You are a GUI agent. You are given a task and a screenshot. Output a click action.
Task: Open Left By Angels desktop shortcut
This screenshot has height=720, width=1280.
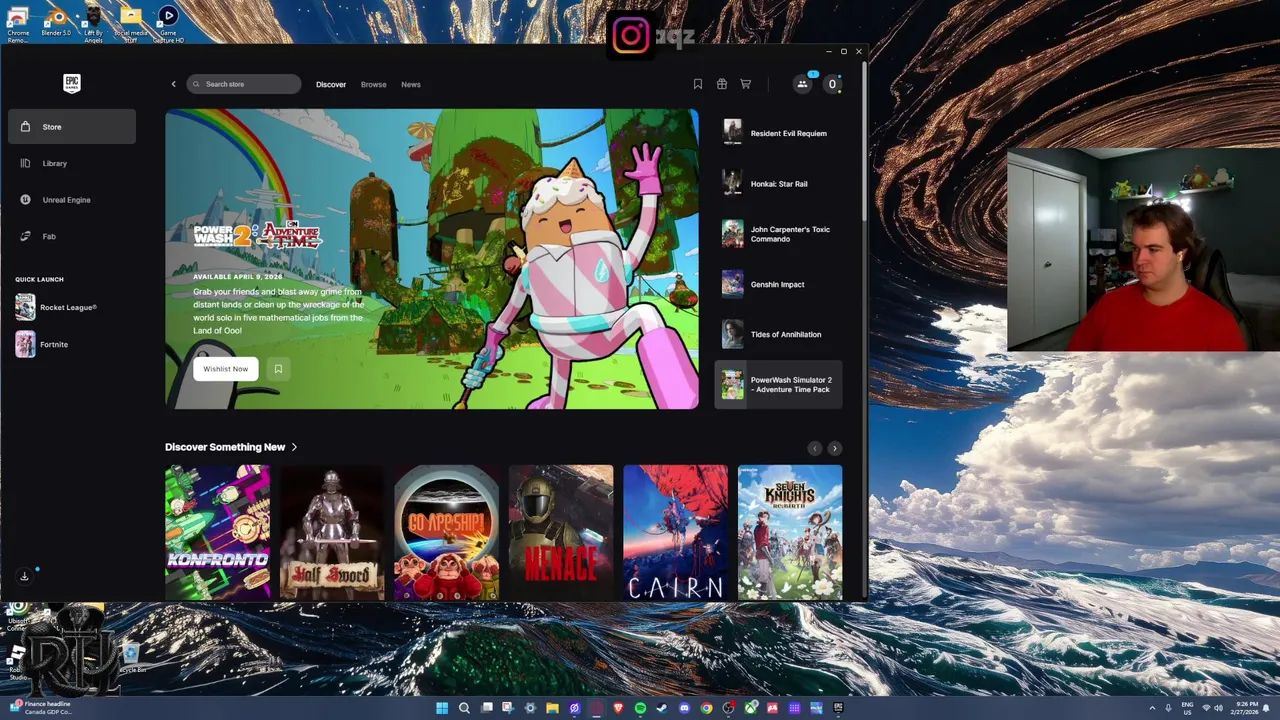[x=93, y=24]
